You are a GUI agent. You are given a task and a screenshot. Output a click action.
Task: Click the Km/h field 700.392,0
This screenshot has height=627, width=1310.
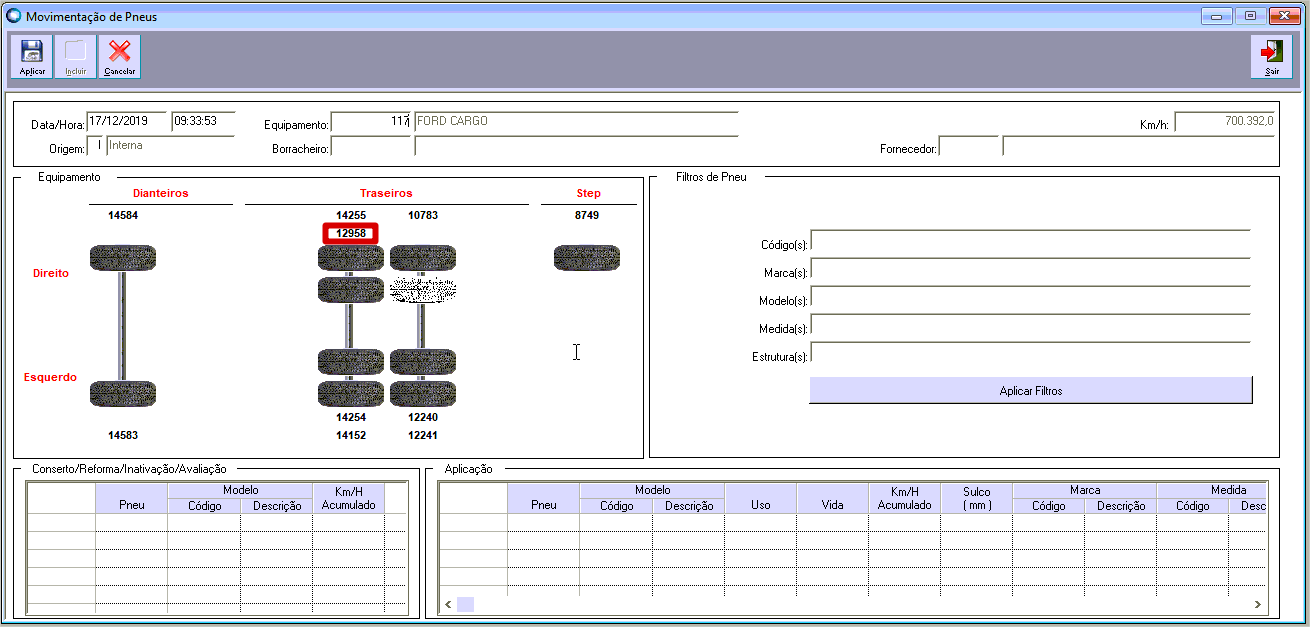click(x=1225, y=122)
